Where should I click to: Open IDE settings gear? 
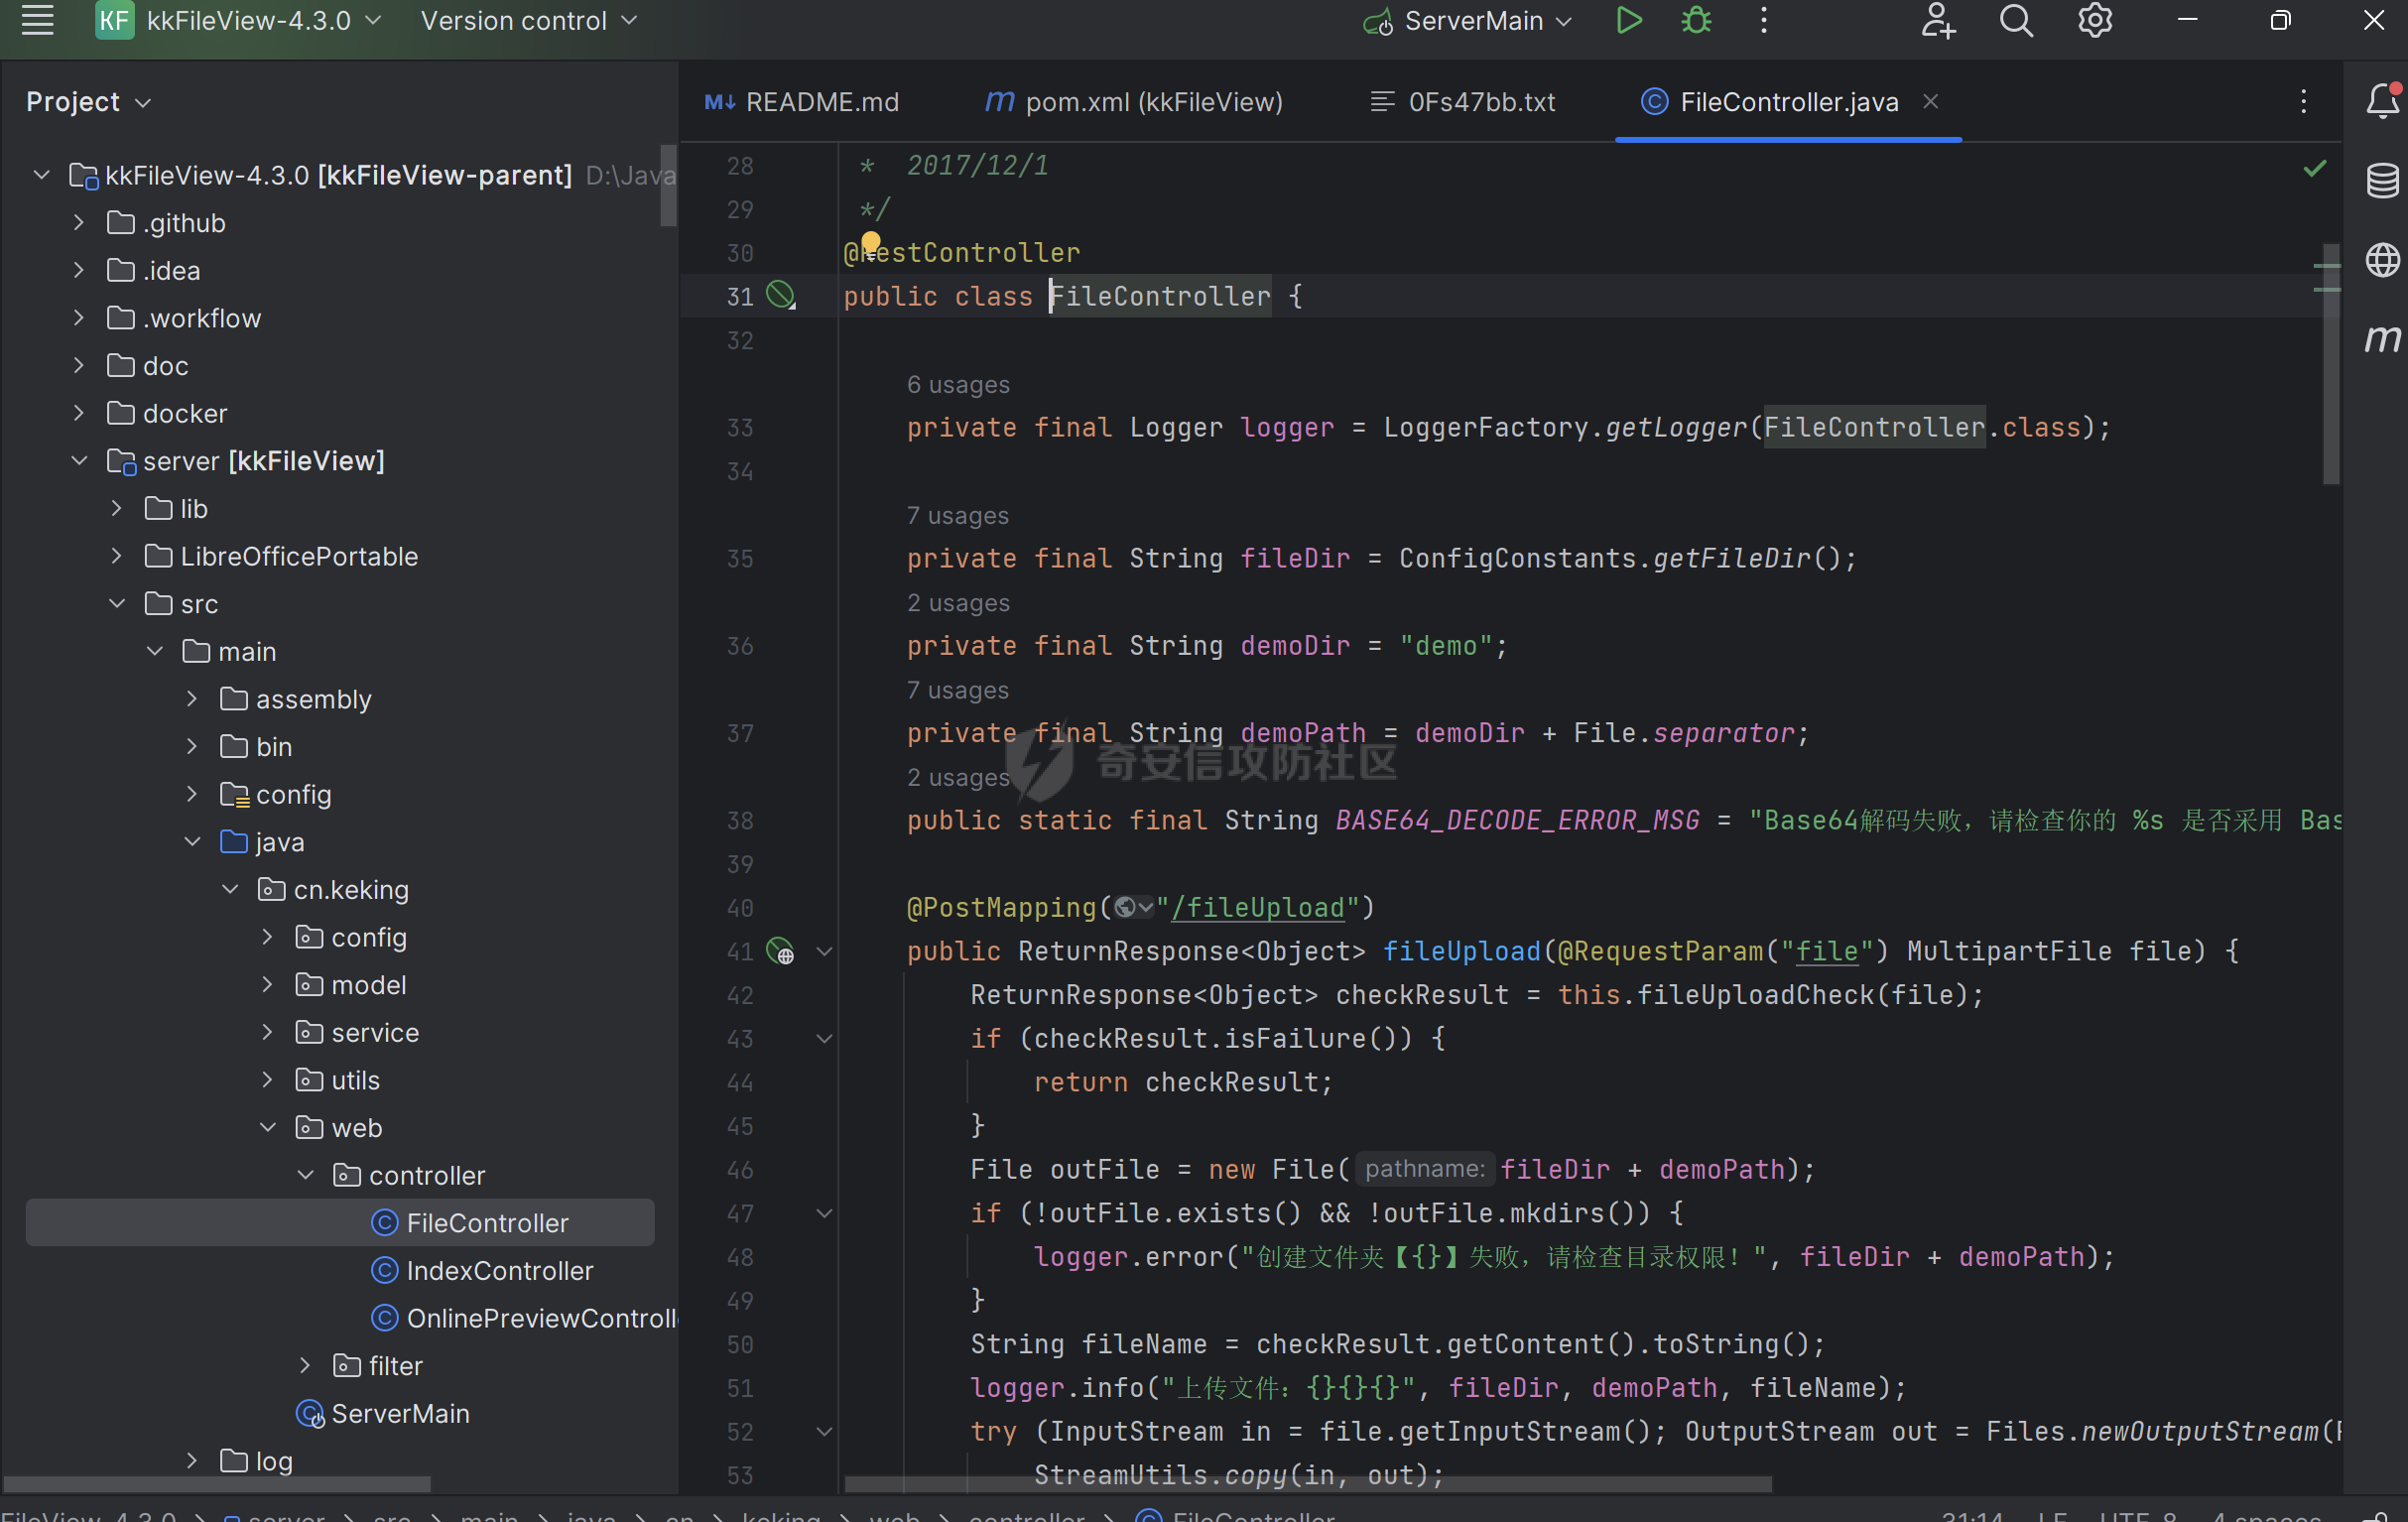2095,20
